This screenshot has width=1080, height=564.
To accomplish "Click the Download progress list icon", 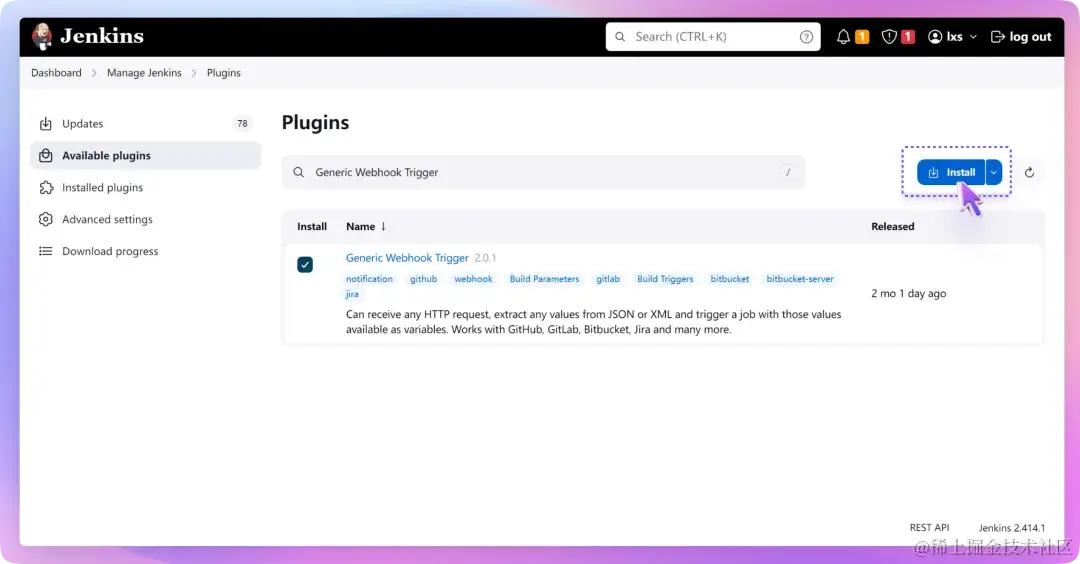I will [x=45, y=251].
